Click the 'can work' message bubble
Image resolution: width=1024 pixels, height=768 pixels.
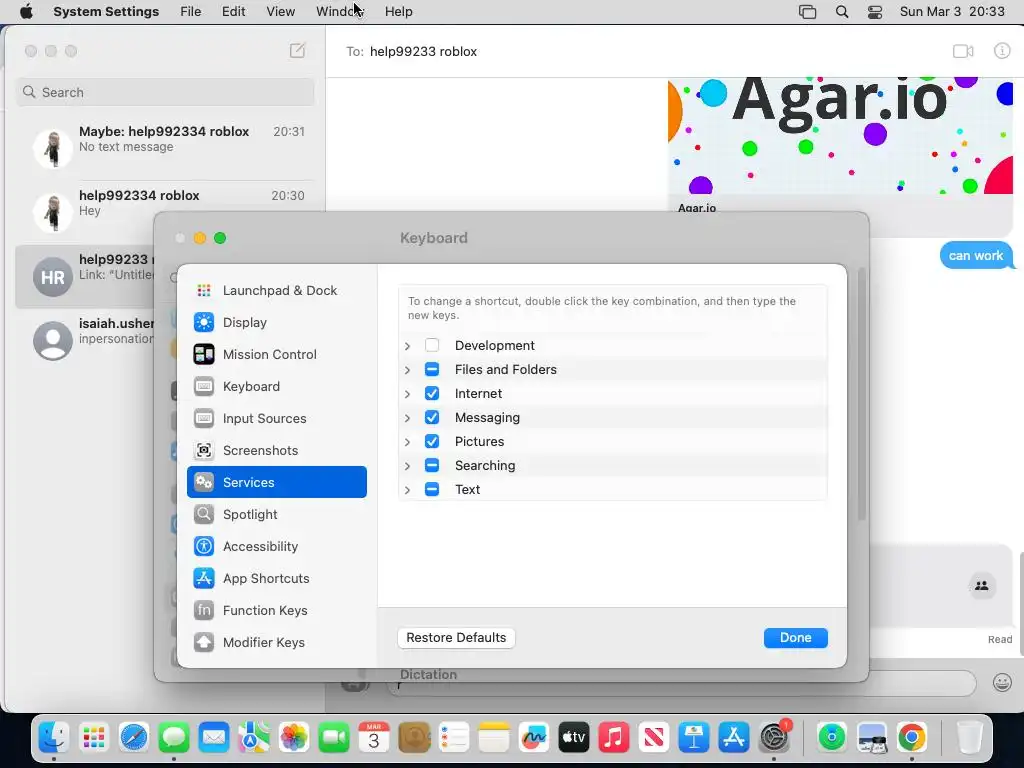[976, 255]
